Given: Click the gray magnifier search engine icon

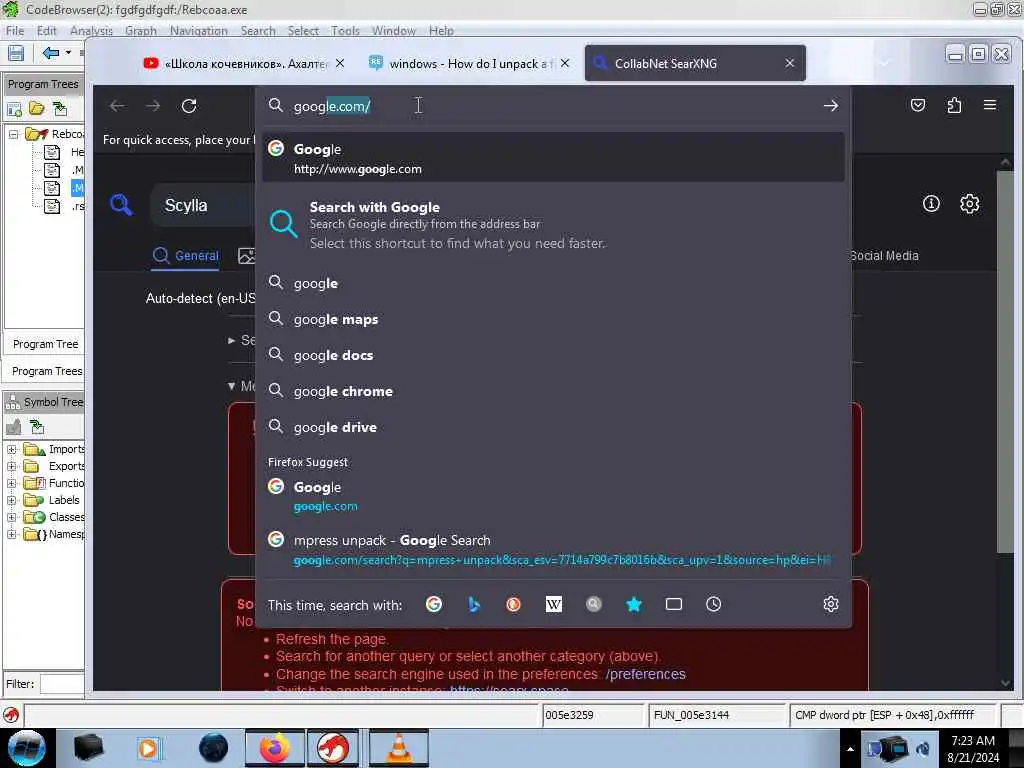Looking at the screenshot, I should (x=593, y=604).
